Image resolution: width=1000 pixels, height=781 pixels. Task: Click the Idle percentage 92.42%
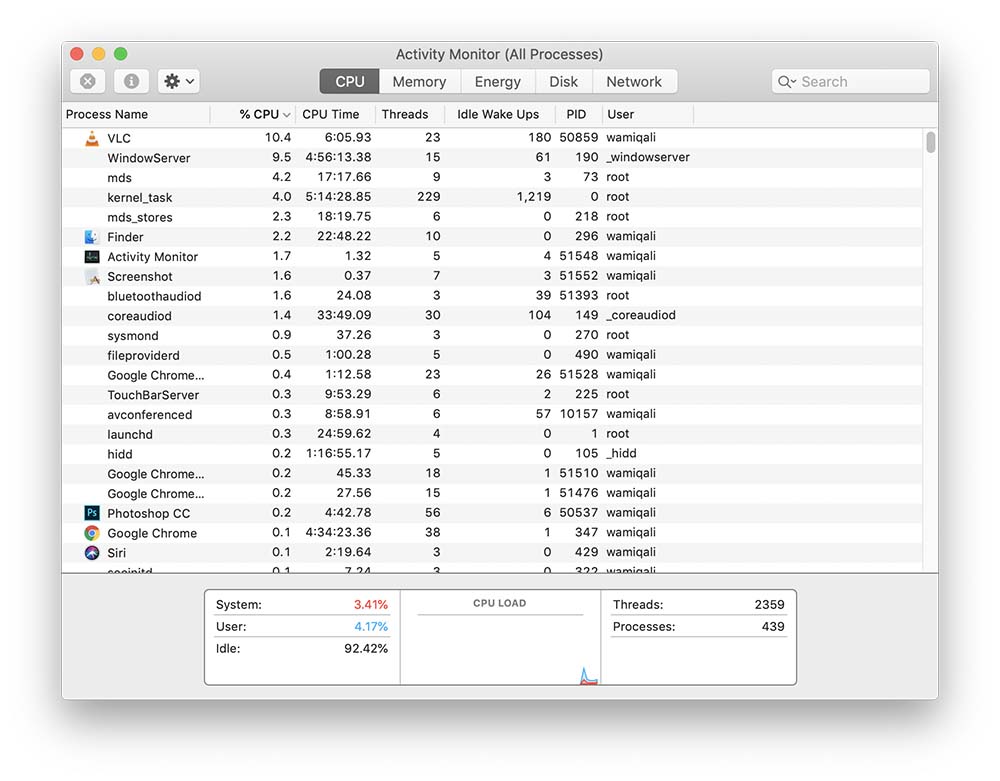(x=365, y=649)
